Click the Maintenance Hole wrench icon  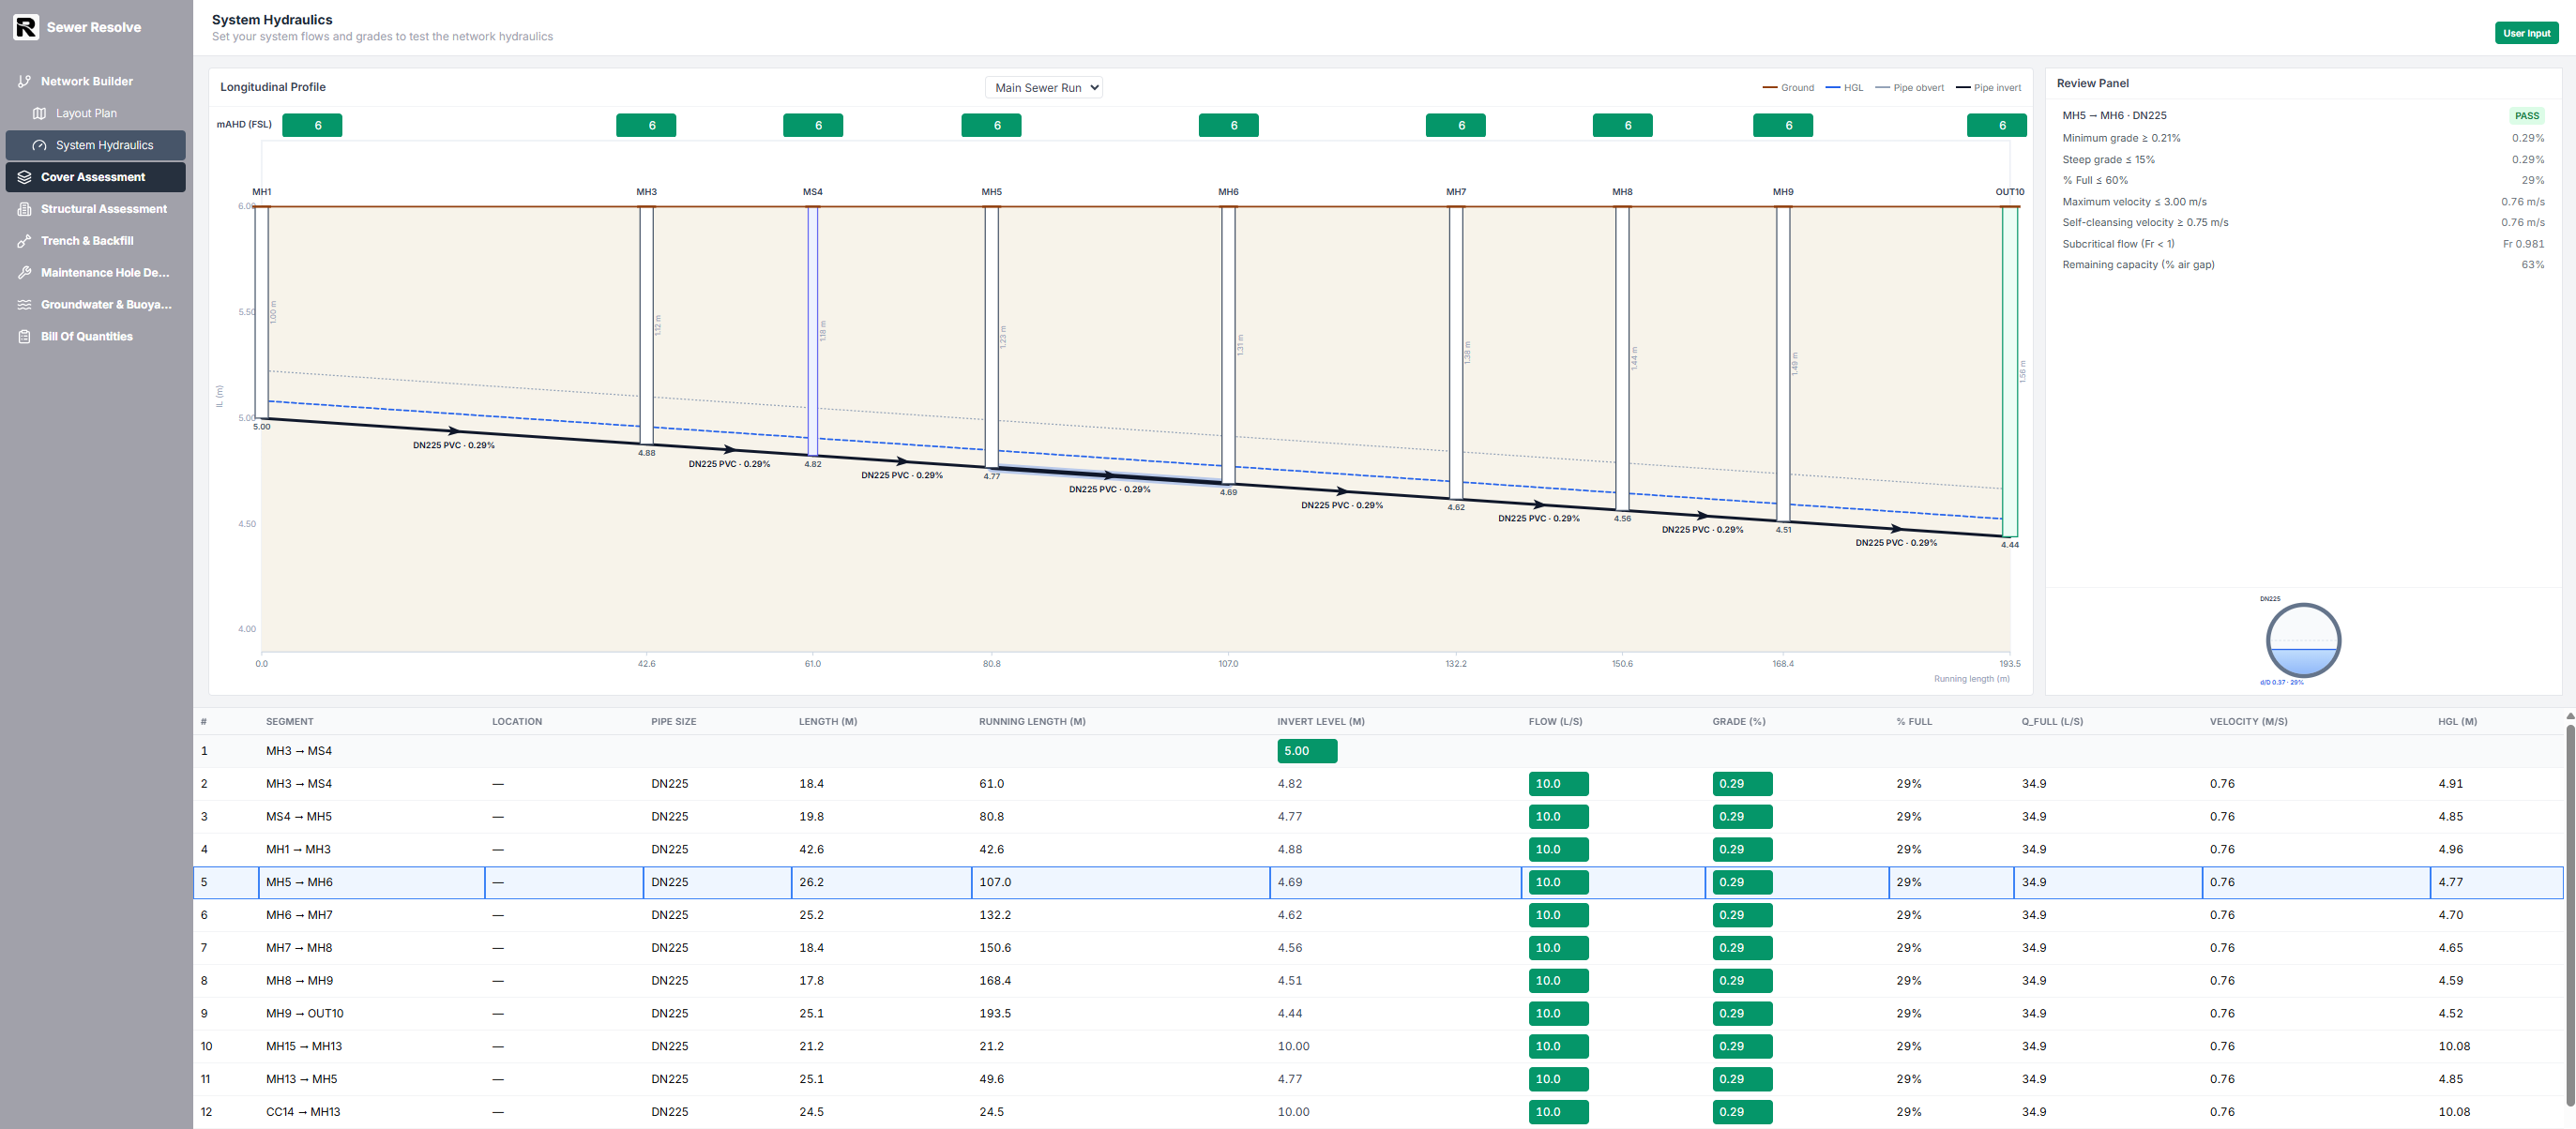click(x=24, y=272)
